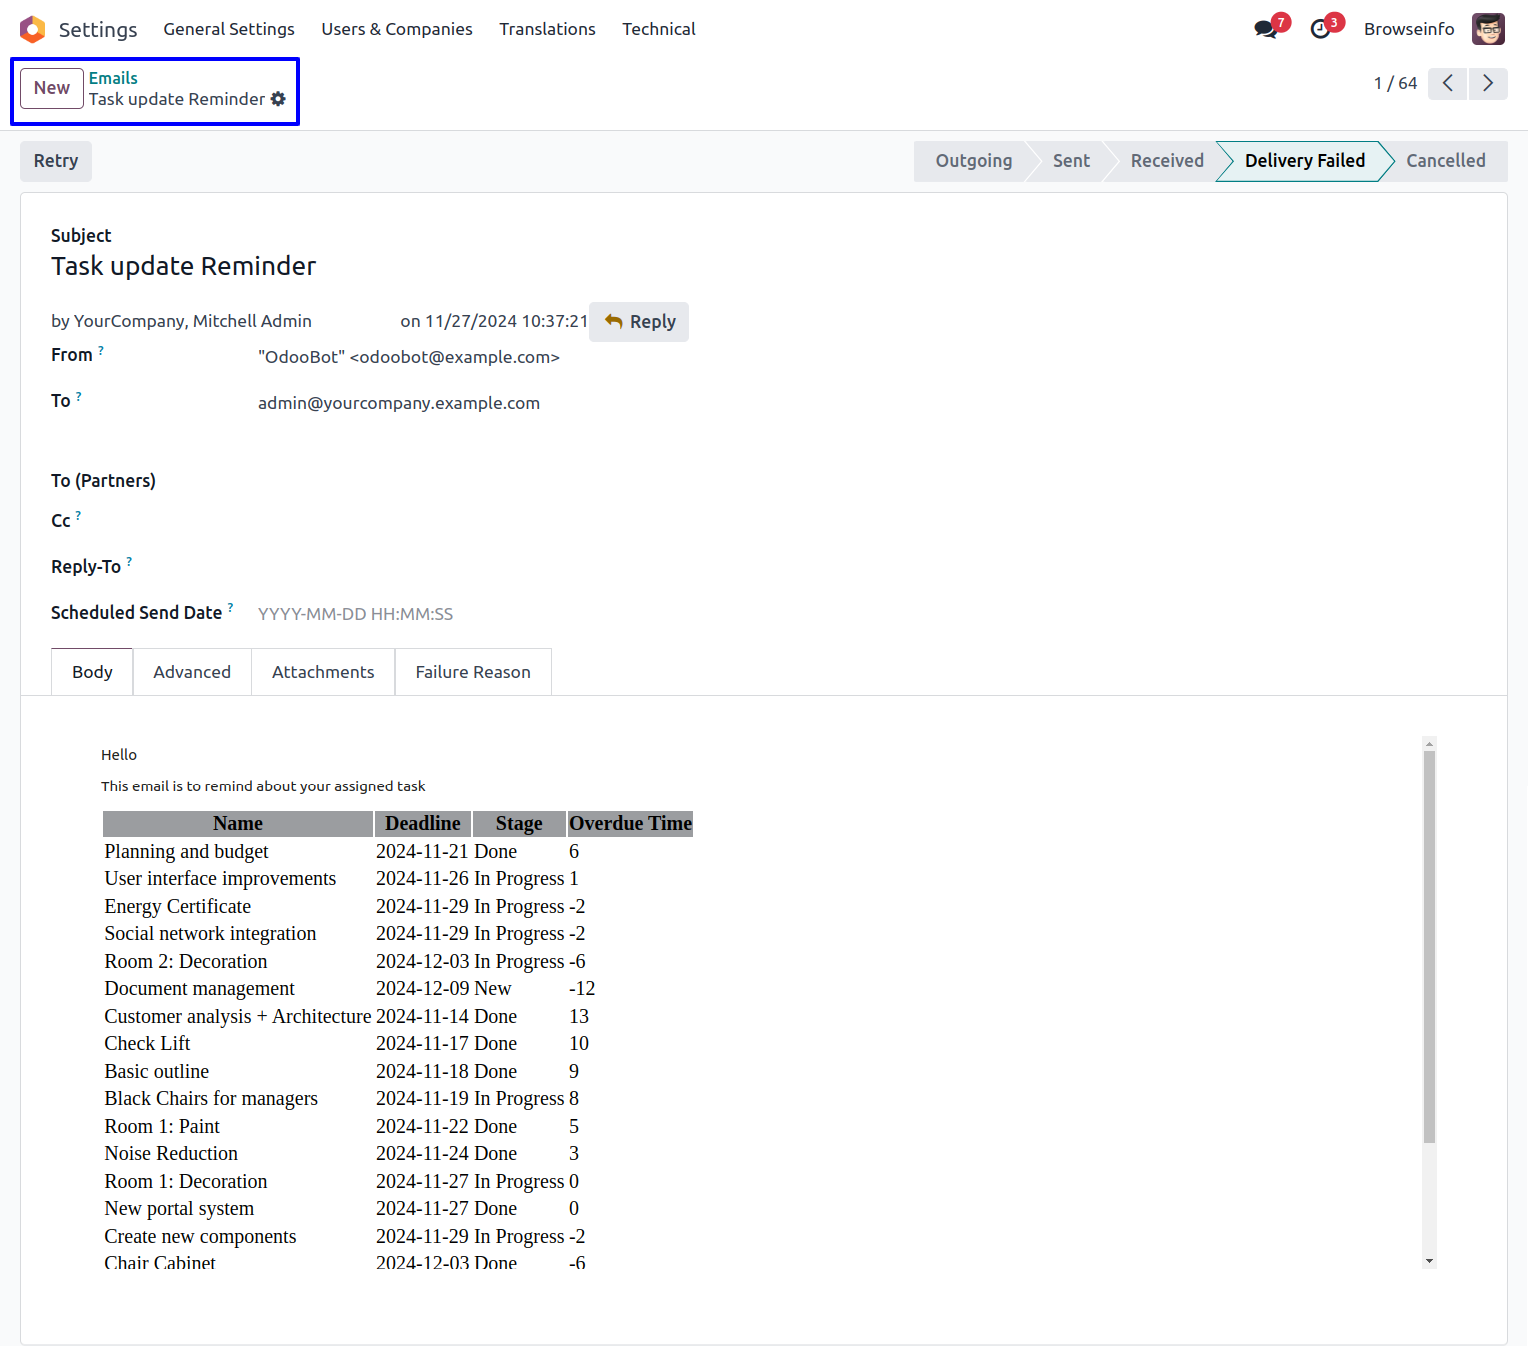Switch to the Attachments tab
1528x1348 pixels.
[x=323, y=672]
